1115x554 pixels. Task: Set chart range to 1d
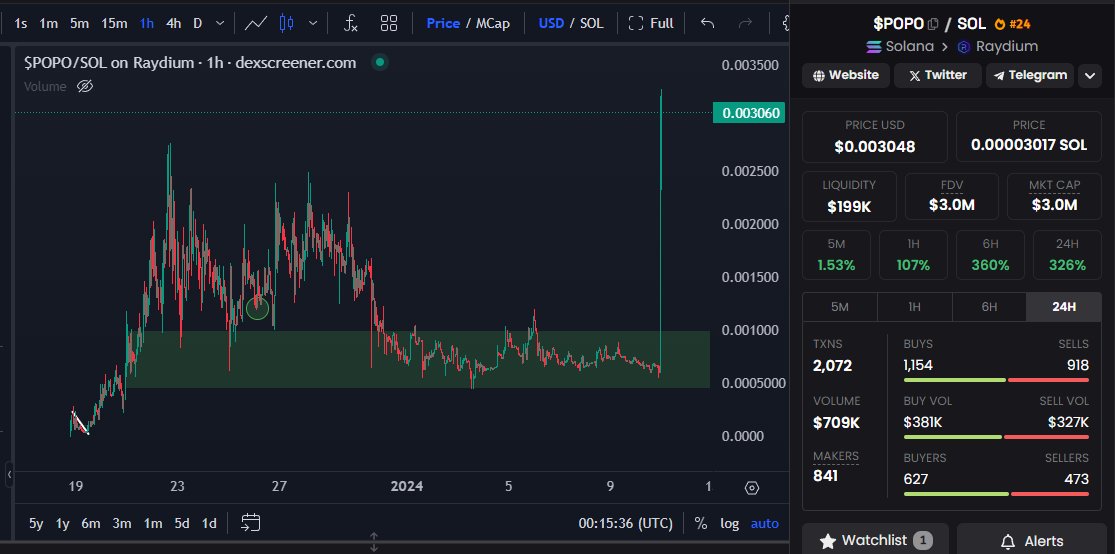209,523
